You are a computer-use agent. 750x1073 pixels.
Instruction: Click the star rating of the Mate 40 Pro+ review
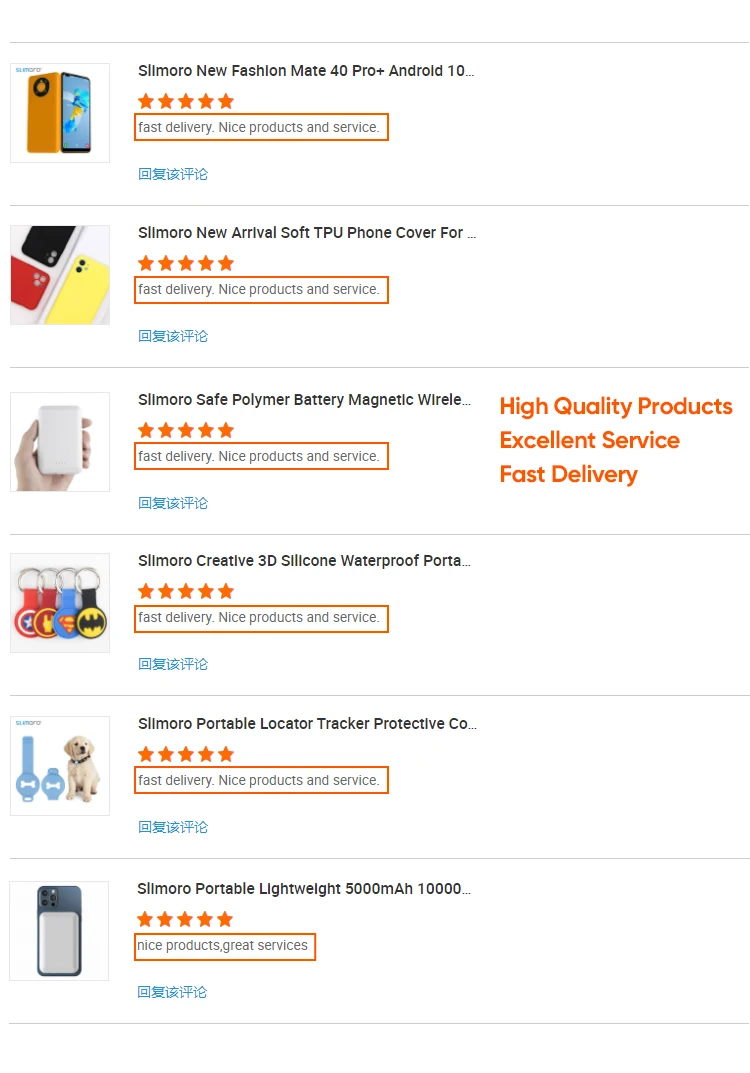[186, 101]
